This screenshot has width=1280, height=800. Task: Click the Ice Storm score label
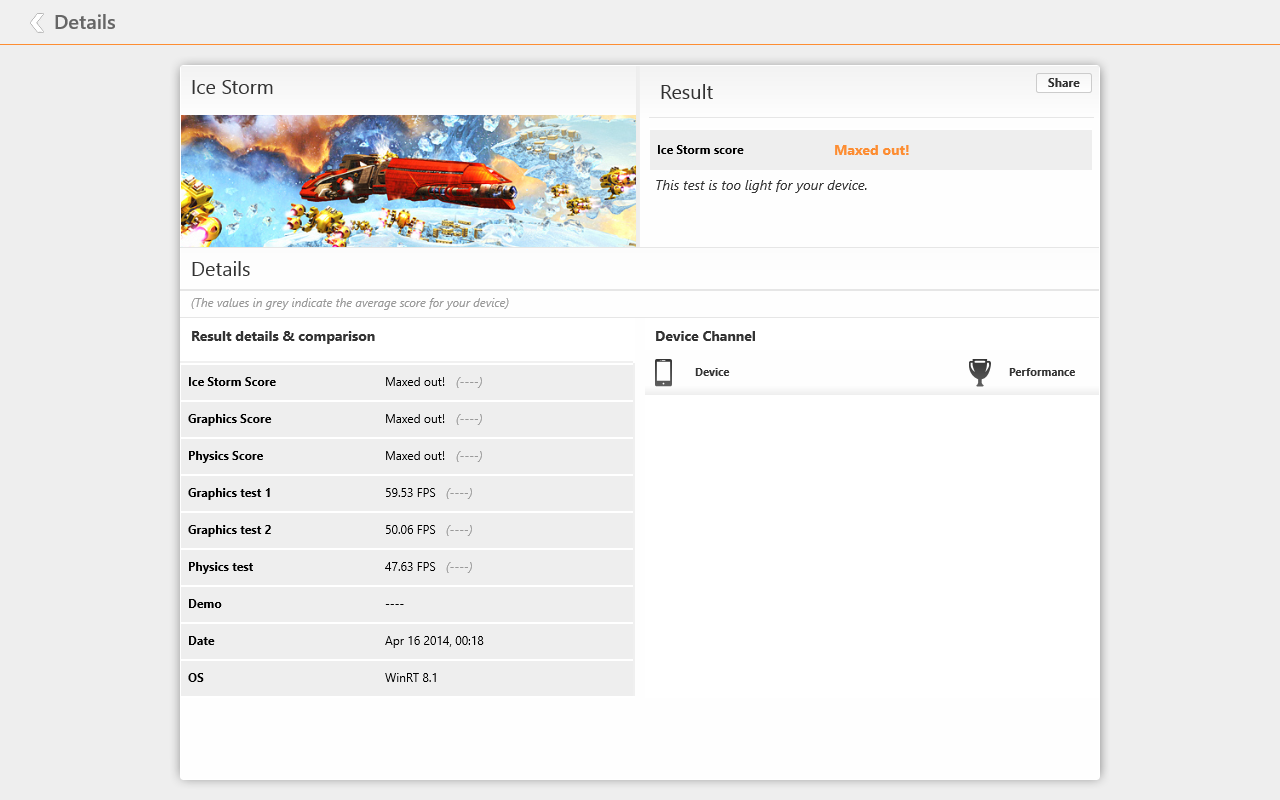[x=700, y=150]
